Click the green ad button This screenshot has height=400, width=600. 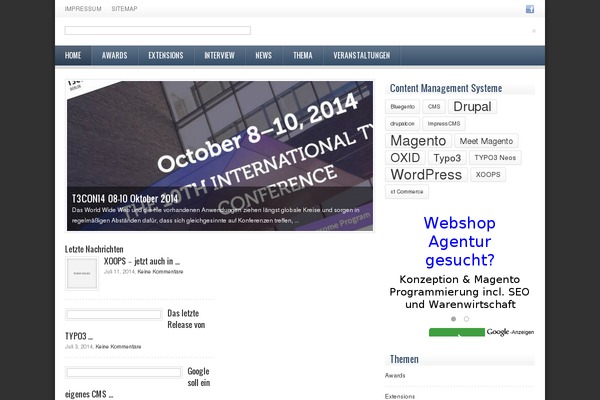point(457,332)
